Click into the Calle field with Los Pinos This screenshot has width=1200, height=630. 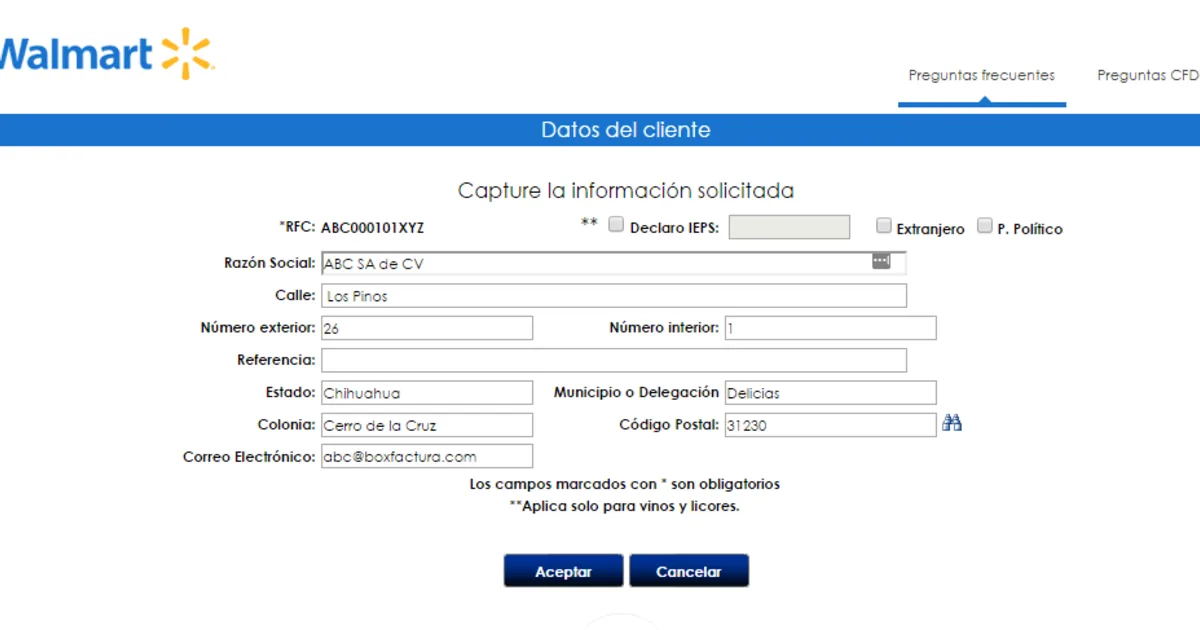coord(613,296)
